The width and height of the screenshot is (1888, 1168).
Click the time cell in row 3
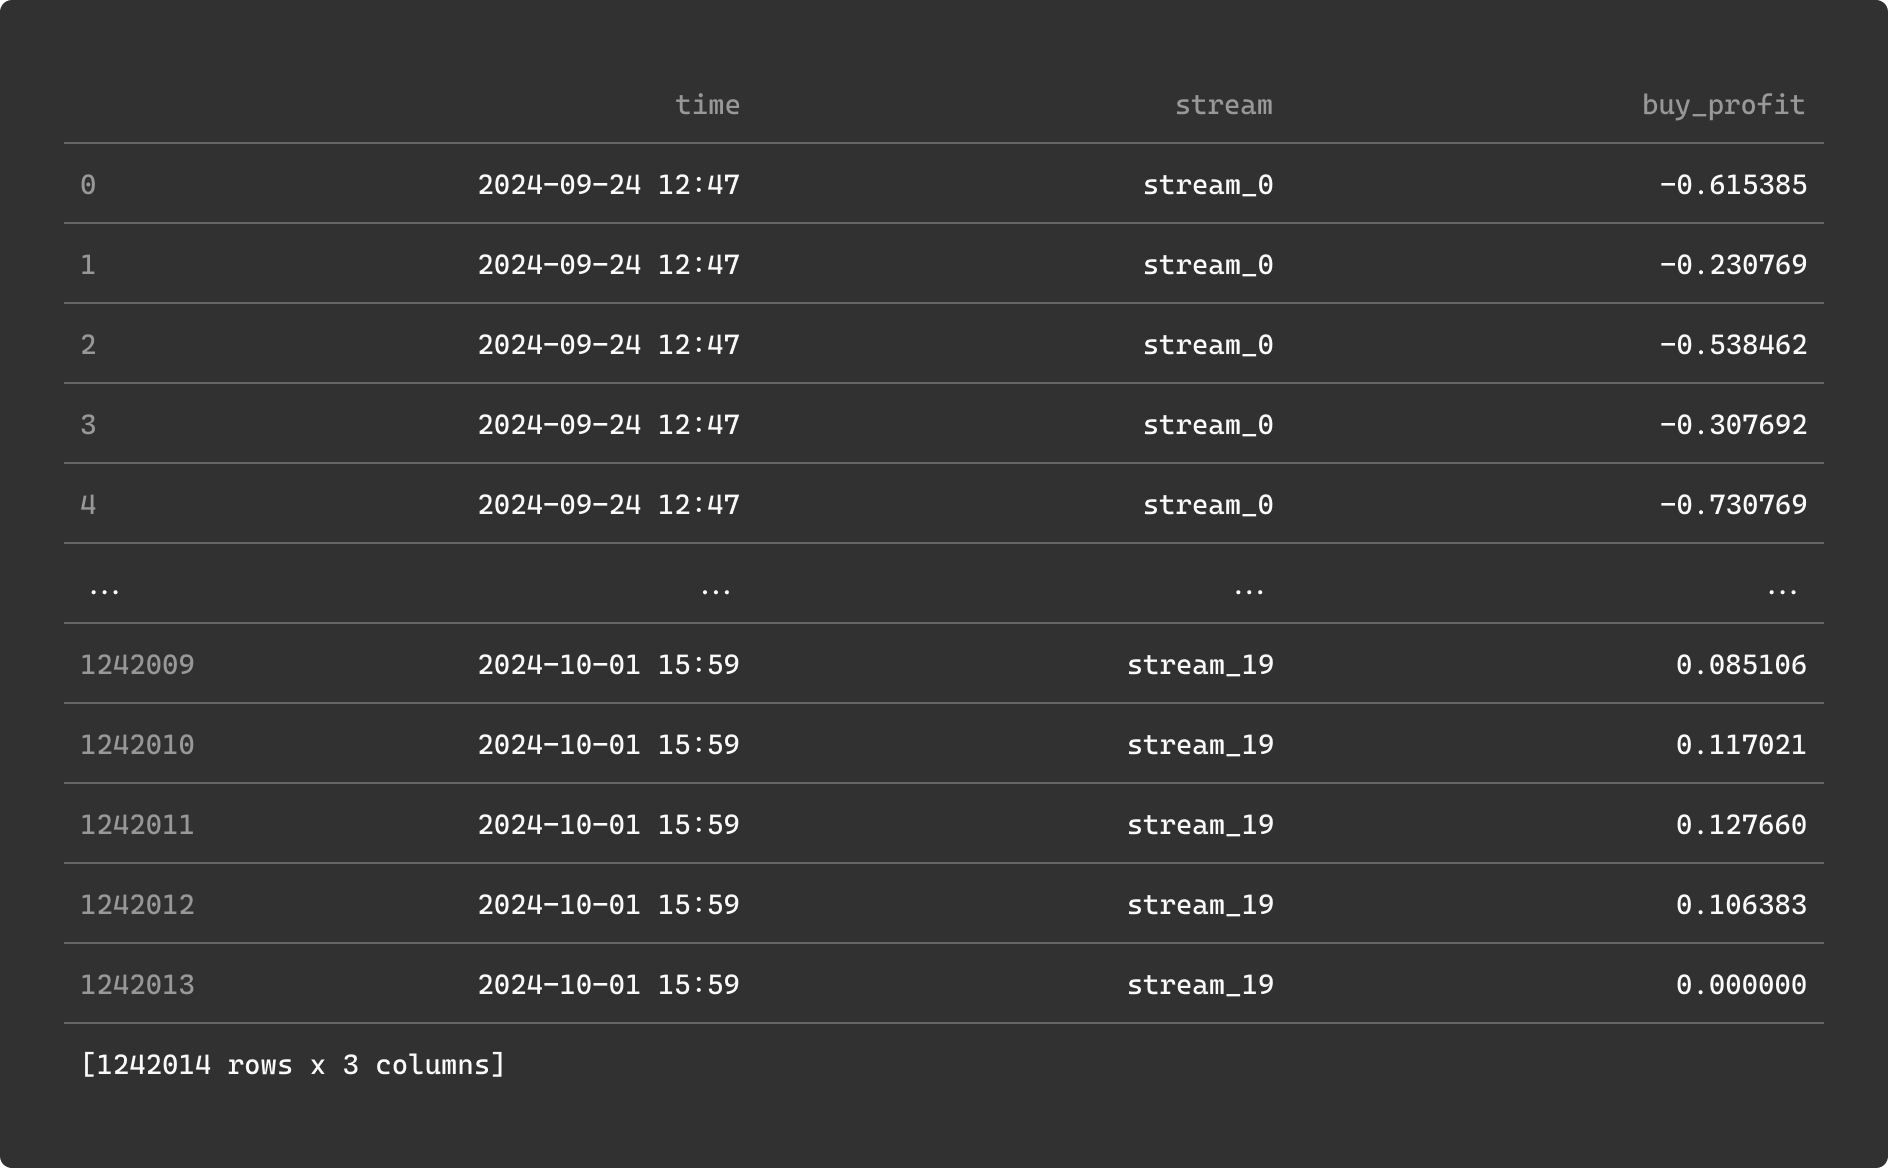608,425
